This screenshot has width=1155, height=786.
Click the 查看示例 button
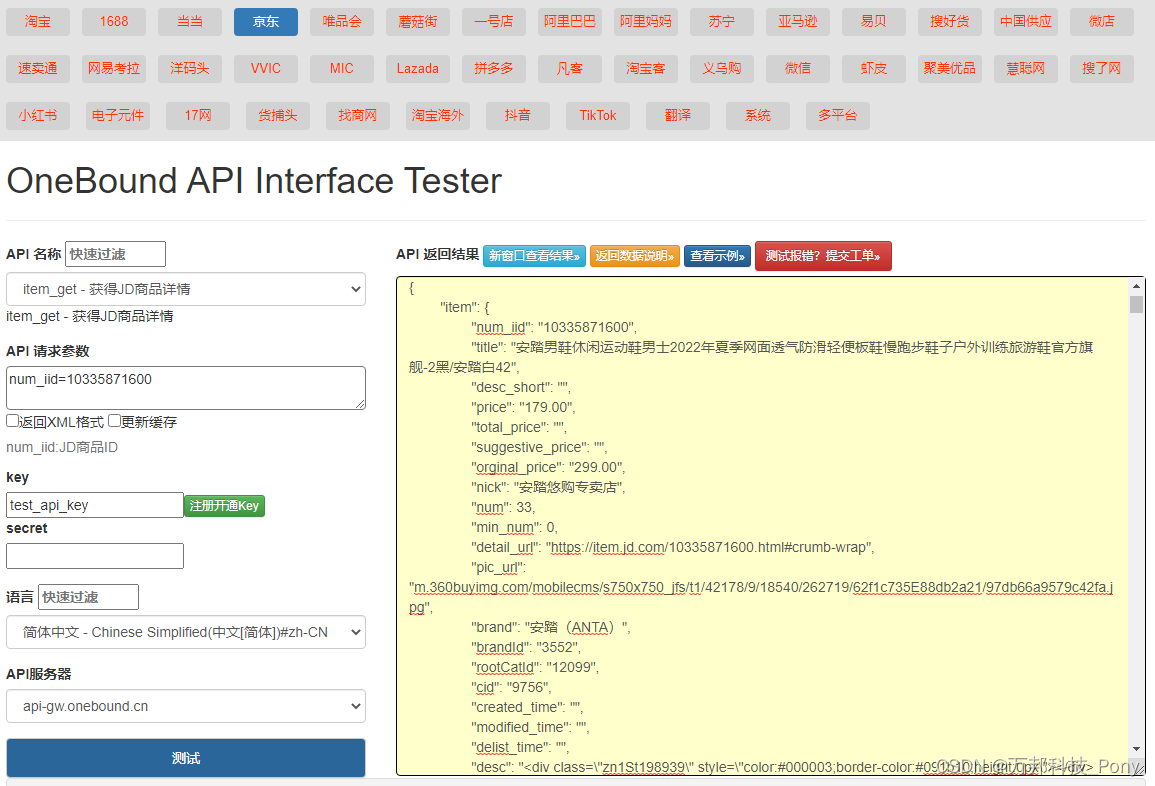(x=717, y=256)
